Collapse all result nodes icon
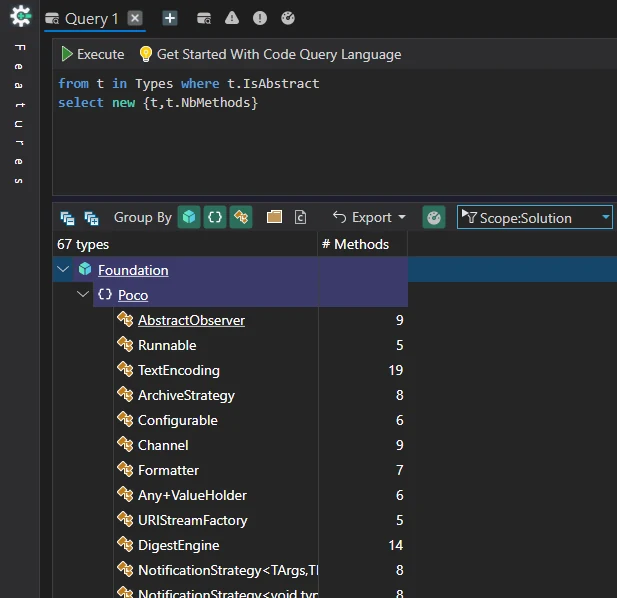617x598 pixels. [67, 218]
